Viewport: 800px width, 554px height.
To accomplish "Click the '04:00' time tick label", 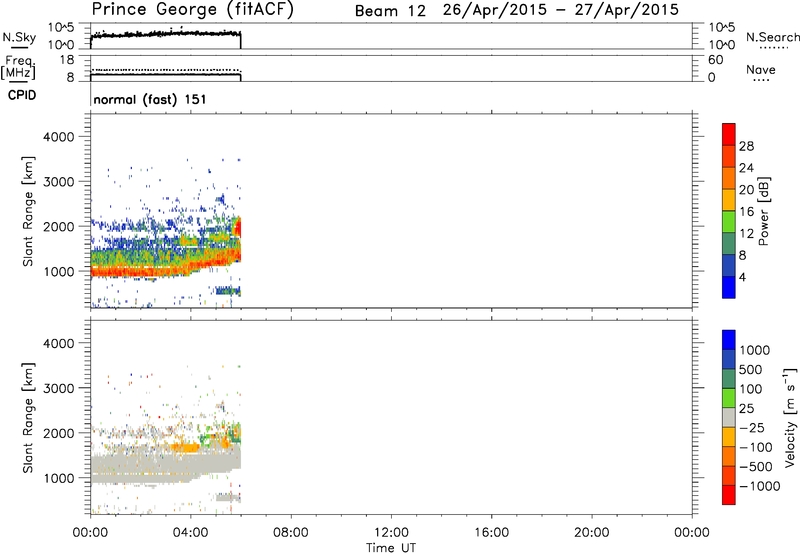I will (x=190, y=533).
